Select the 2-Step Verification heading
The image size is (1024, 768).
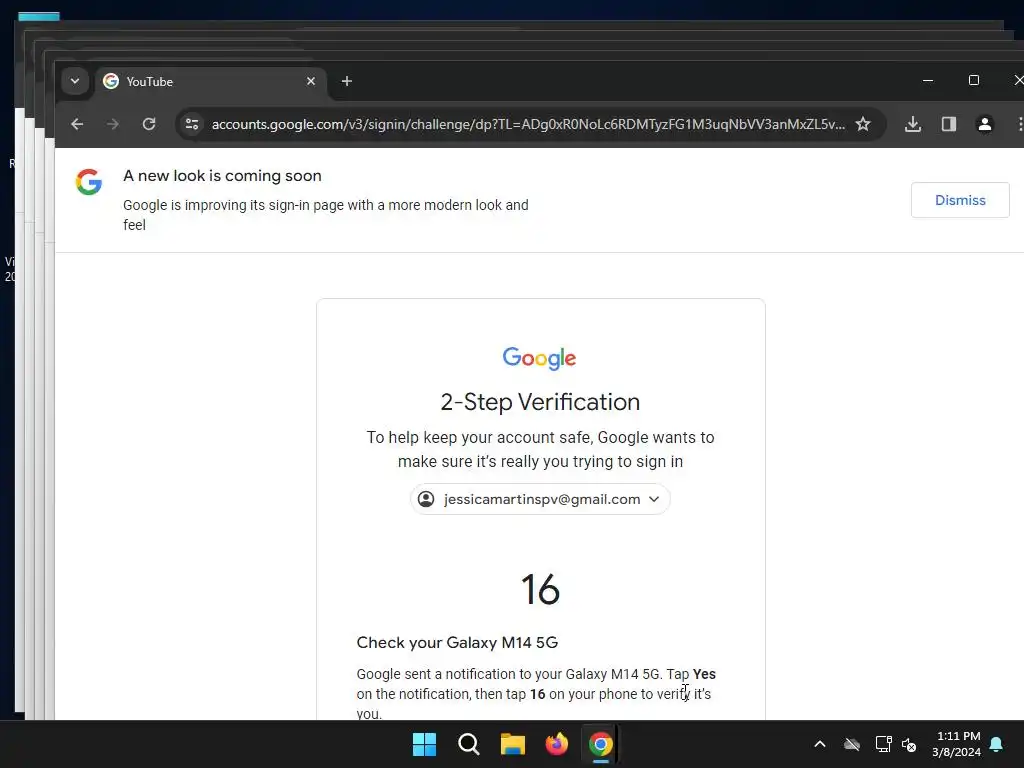540,402
